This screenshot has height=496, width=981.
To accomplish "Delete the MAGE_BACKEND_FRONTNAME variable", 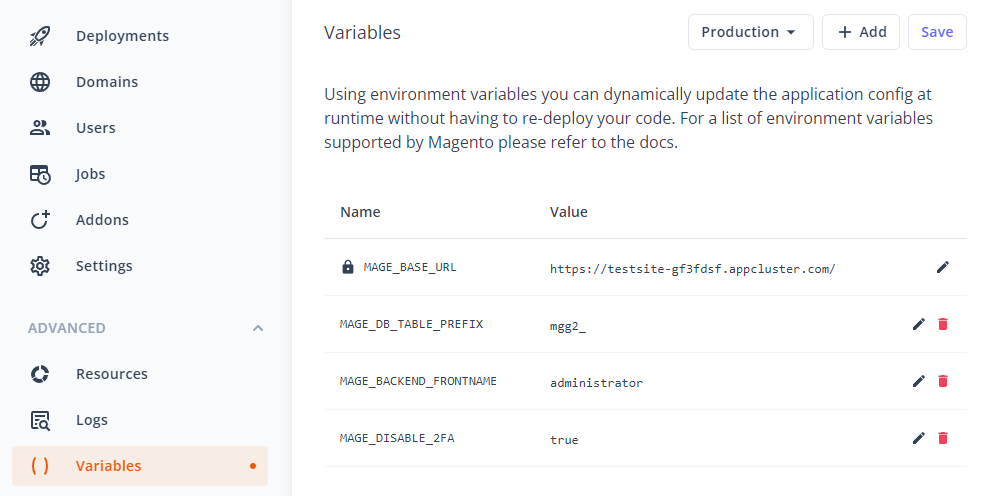I will click(x=943, y=381).
